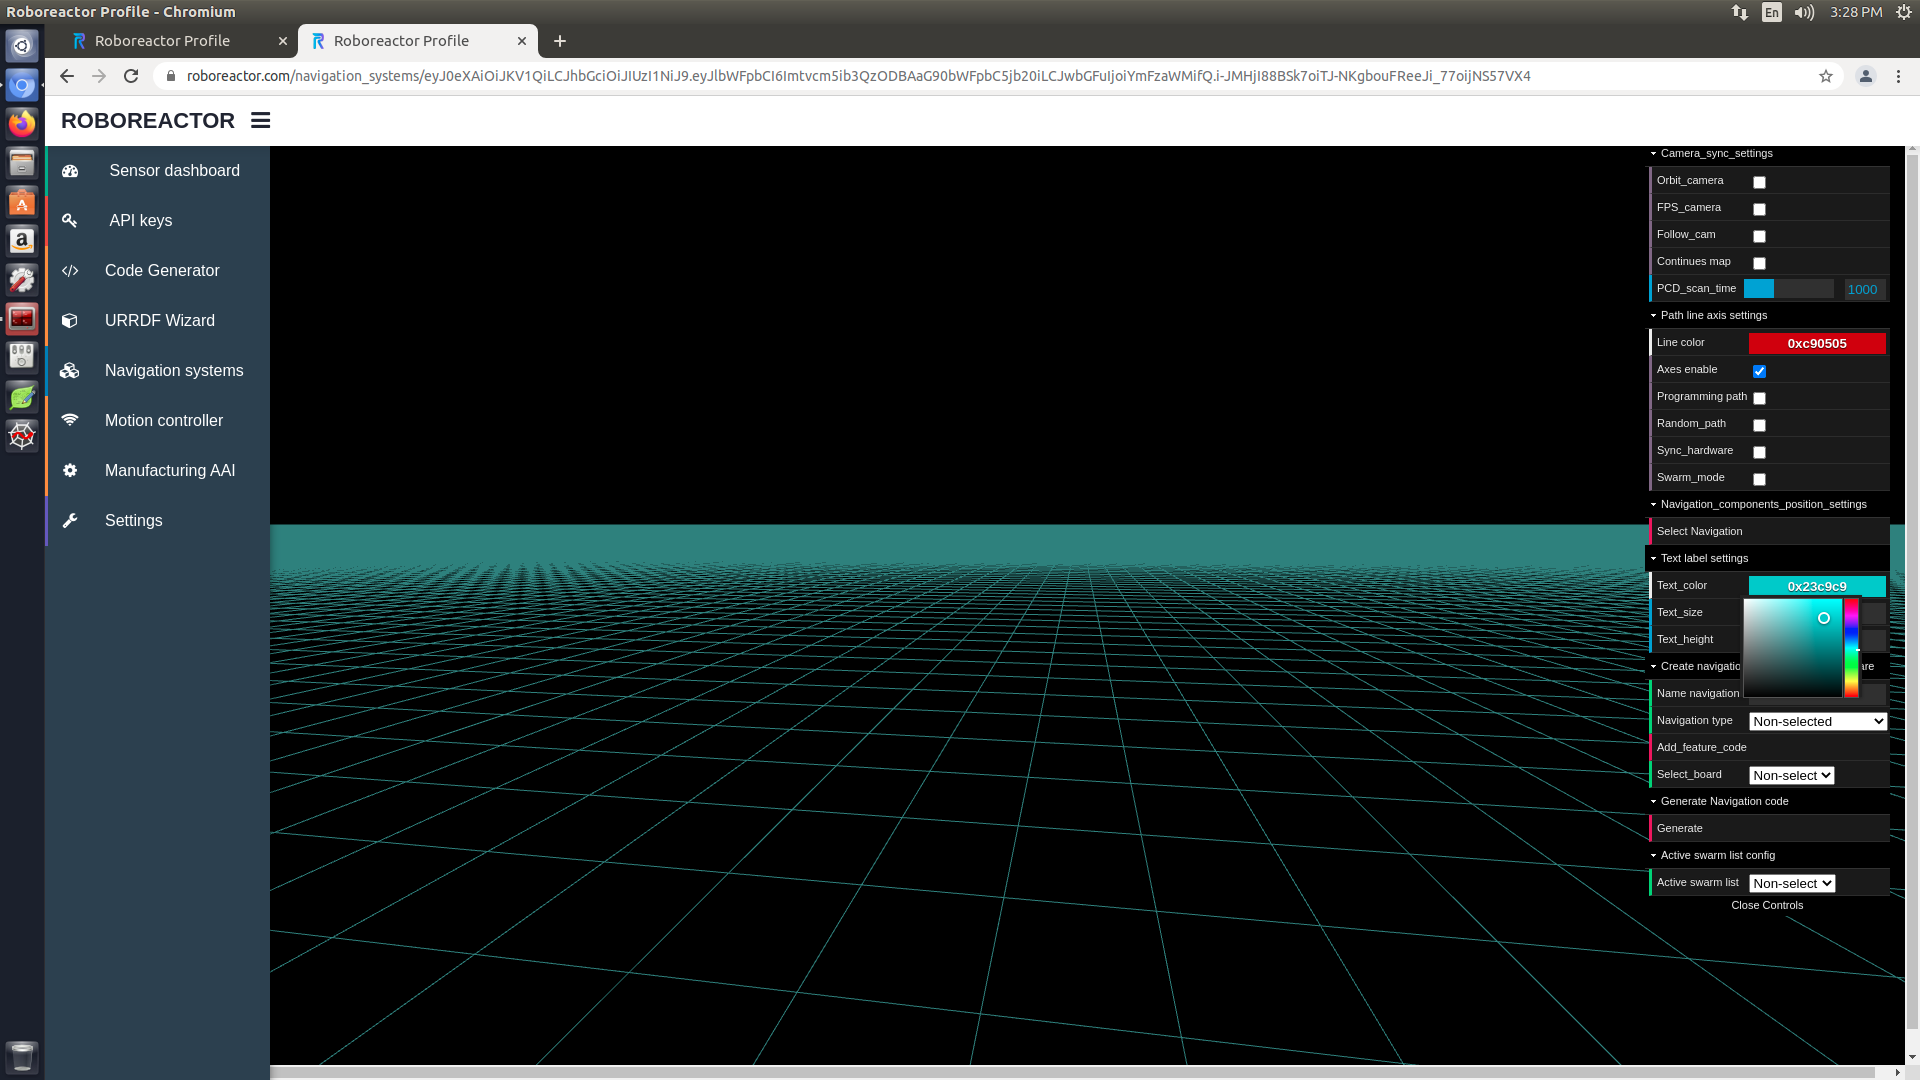The height and width of the screenshot is (1080, 1920).
Task: Launch Firefox from the Ubuntu dock
Action: [x=22, y=123]
